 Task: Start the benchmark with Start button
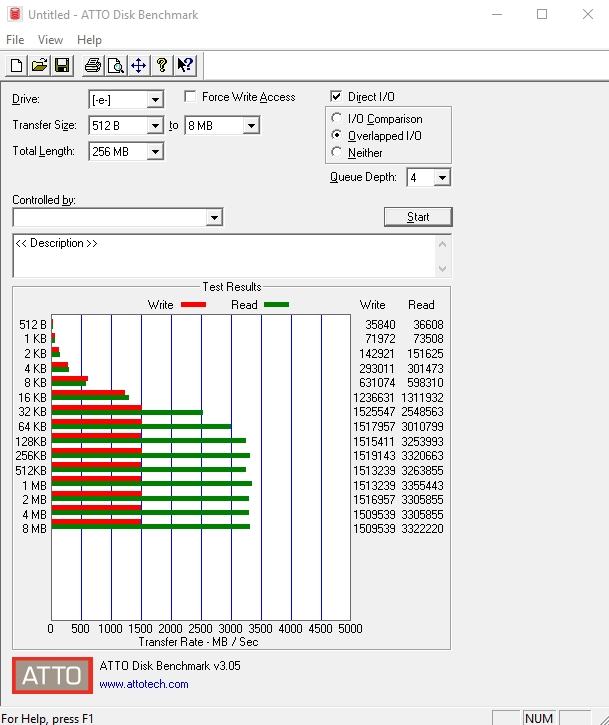point(418,217)
